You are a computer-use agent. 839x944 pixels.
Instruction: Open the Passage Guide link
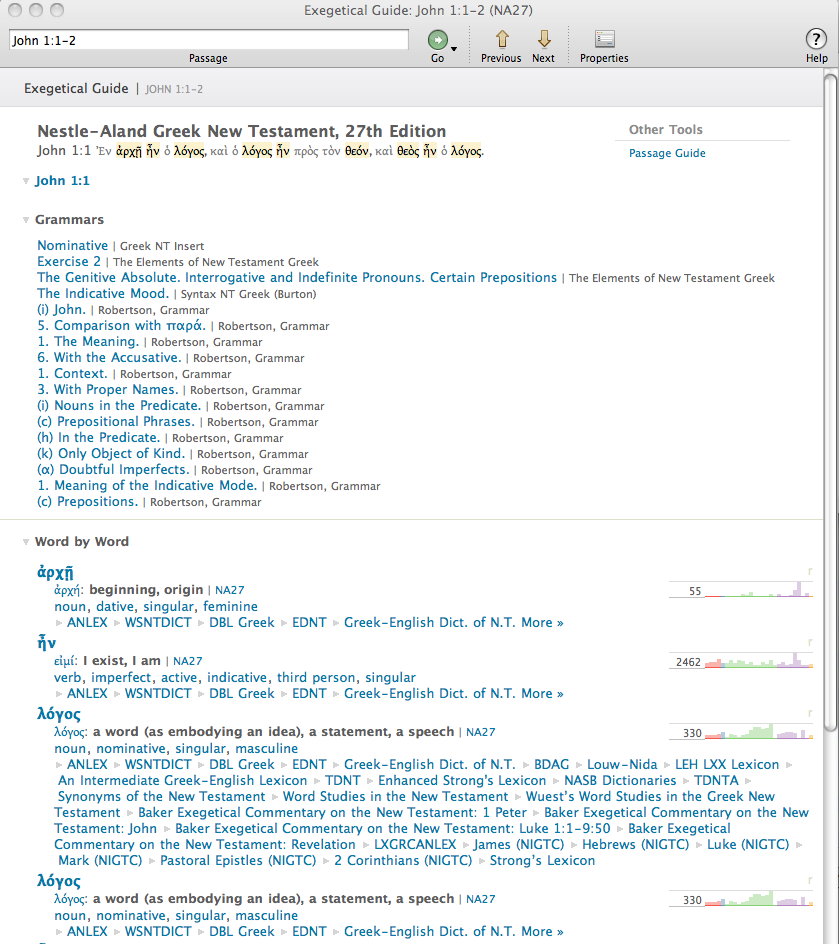pos(667,153)
